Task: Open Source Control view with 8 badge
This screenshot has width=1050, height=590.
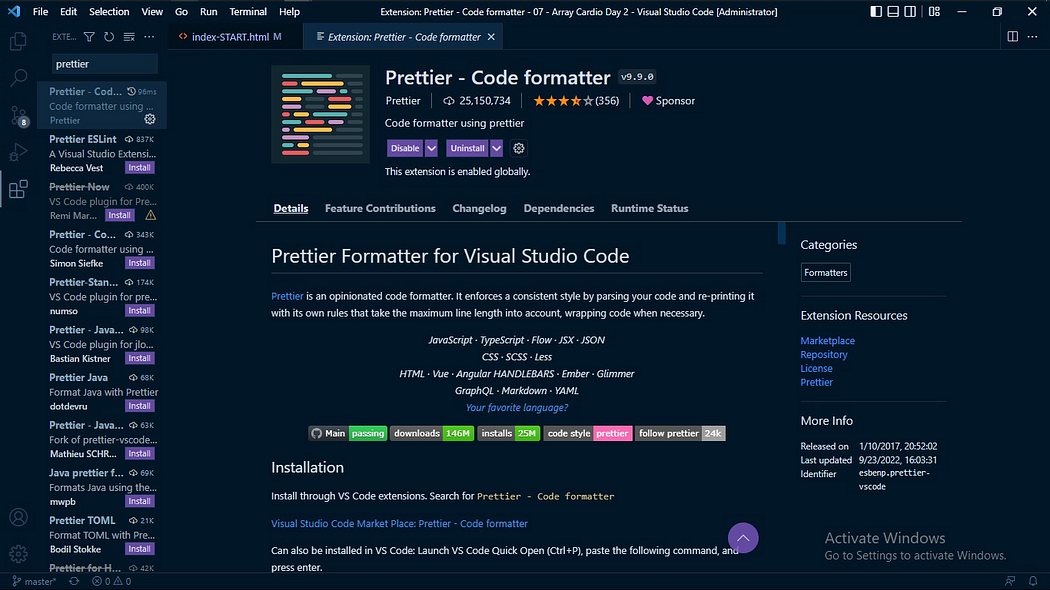Action: pos(18,116)
